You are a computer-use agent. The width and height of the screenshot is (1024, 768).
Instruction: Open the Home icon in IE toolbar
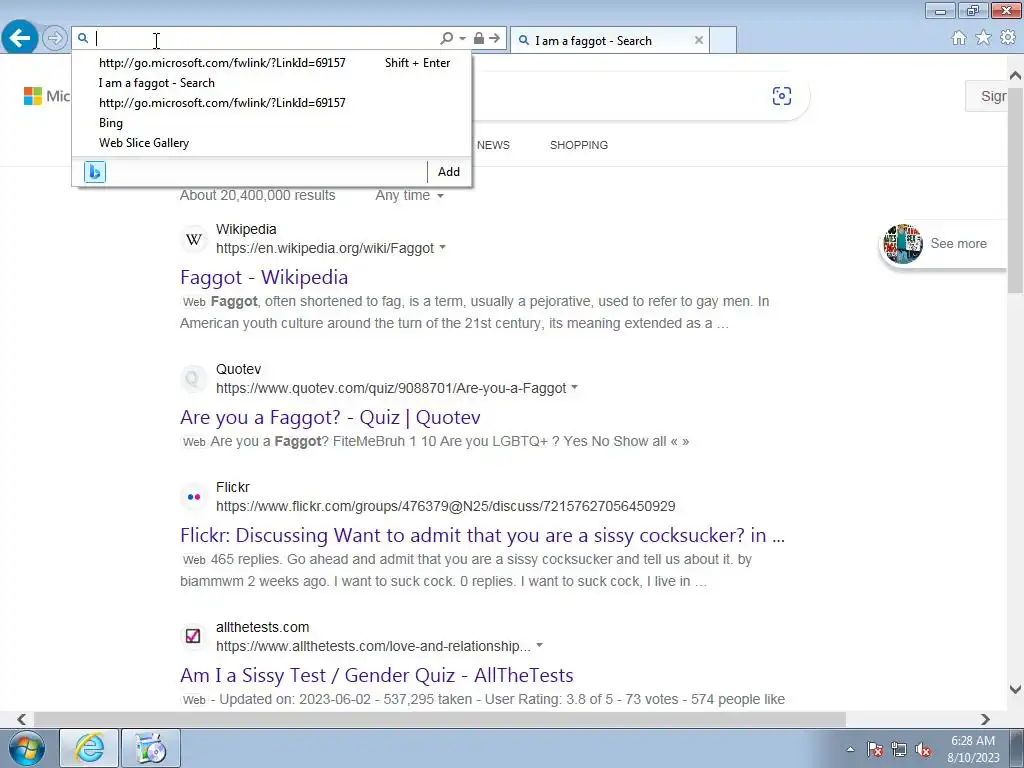coord(959,38)
